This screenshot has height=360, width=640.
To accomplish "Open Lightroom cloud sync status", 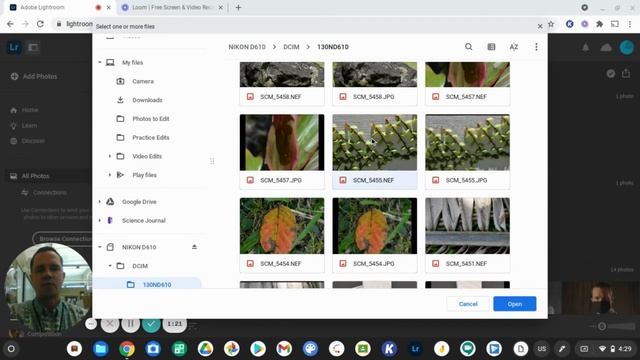I will (x=606, y=47).
